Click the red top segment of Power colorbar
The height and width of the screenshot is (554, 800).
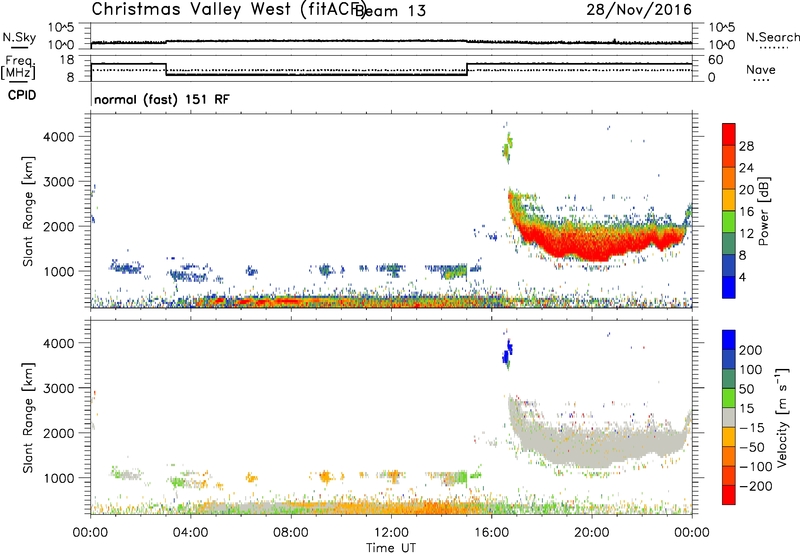729,135
